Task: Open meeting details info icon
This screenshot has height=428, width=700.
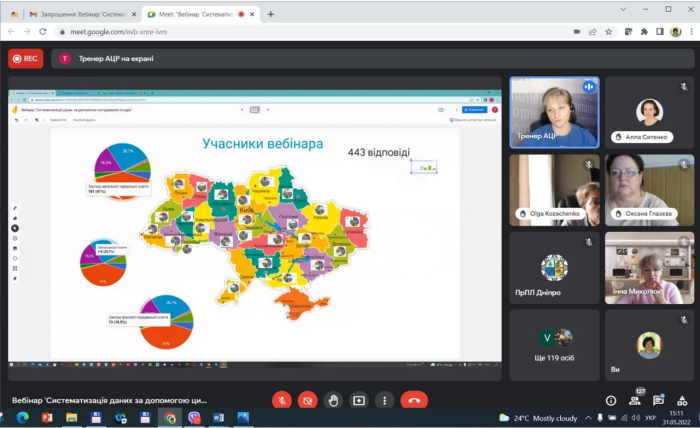Action: (x=611, y=400)
